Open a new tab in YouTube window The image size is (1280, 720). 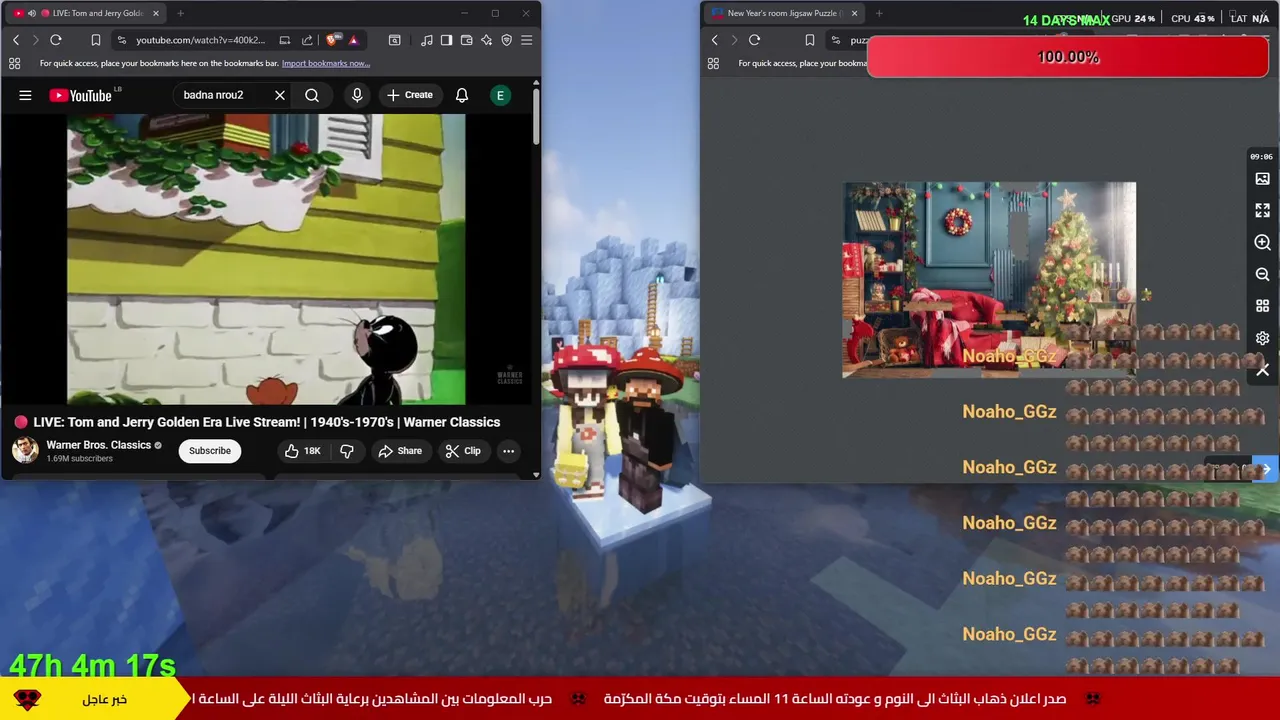click(x=180, y=13)
